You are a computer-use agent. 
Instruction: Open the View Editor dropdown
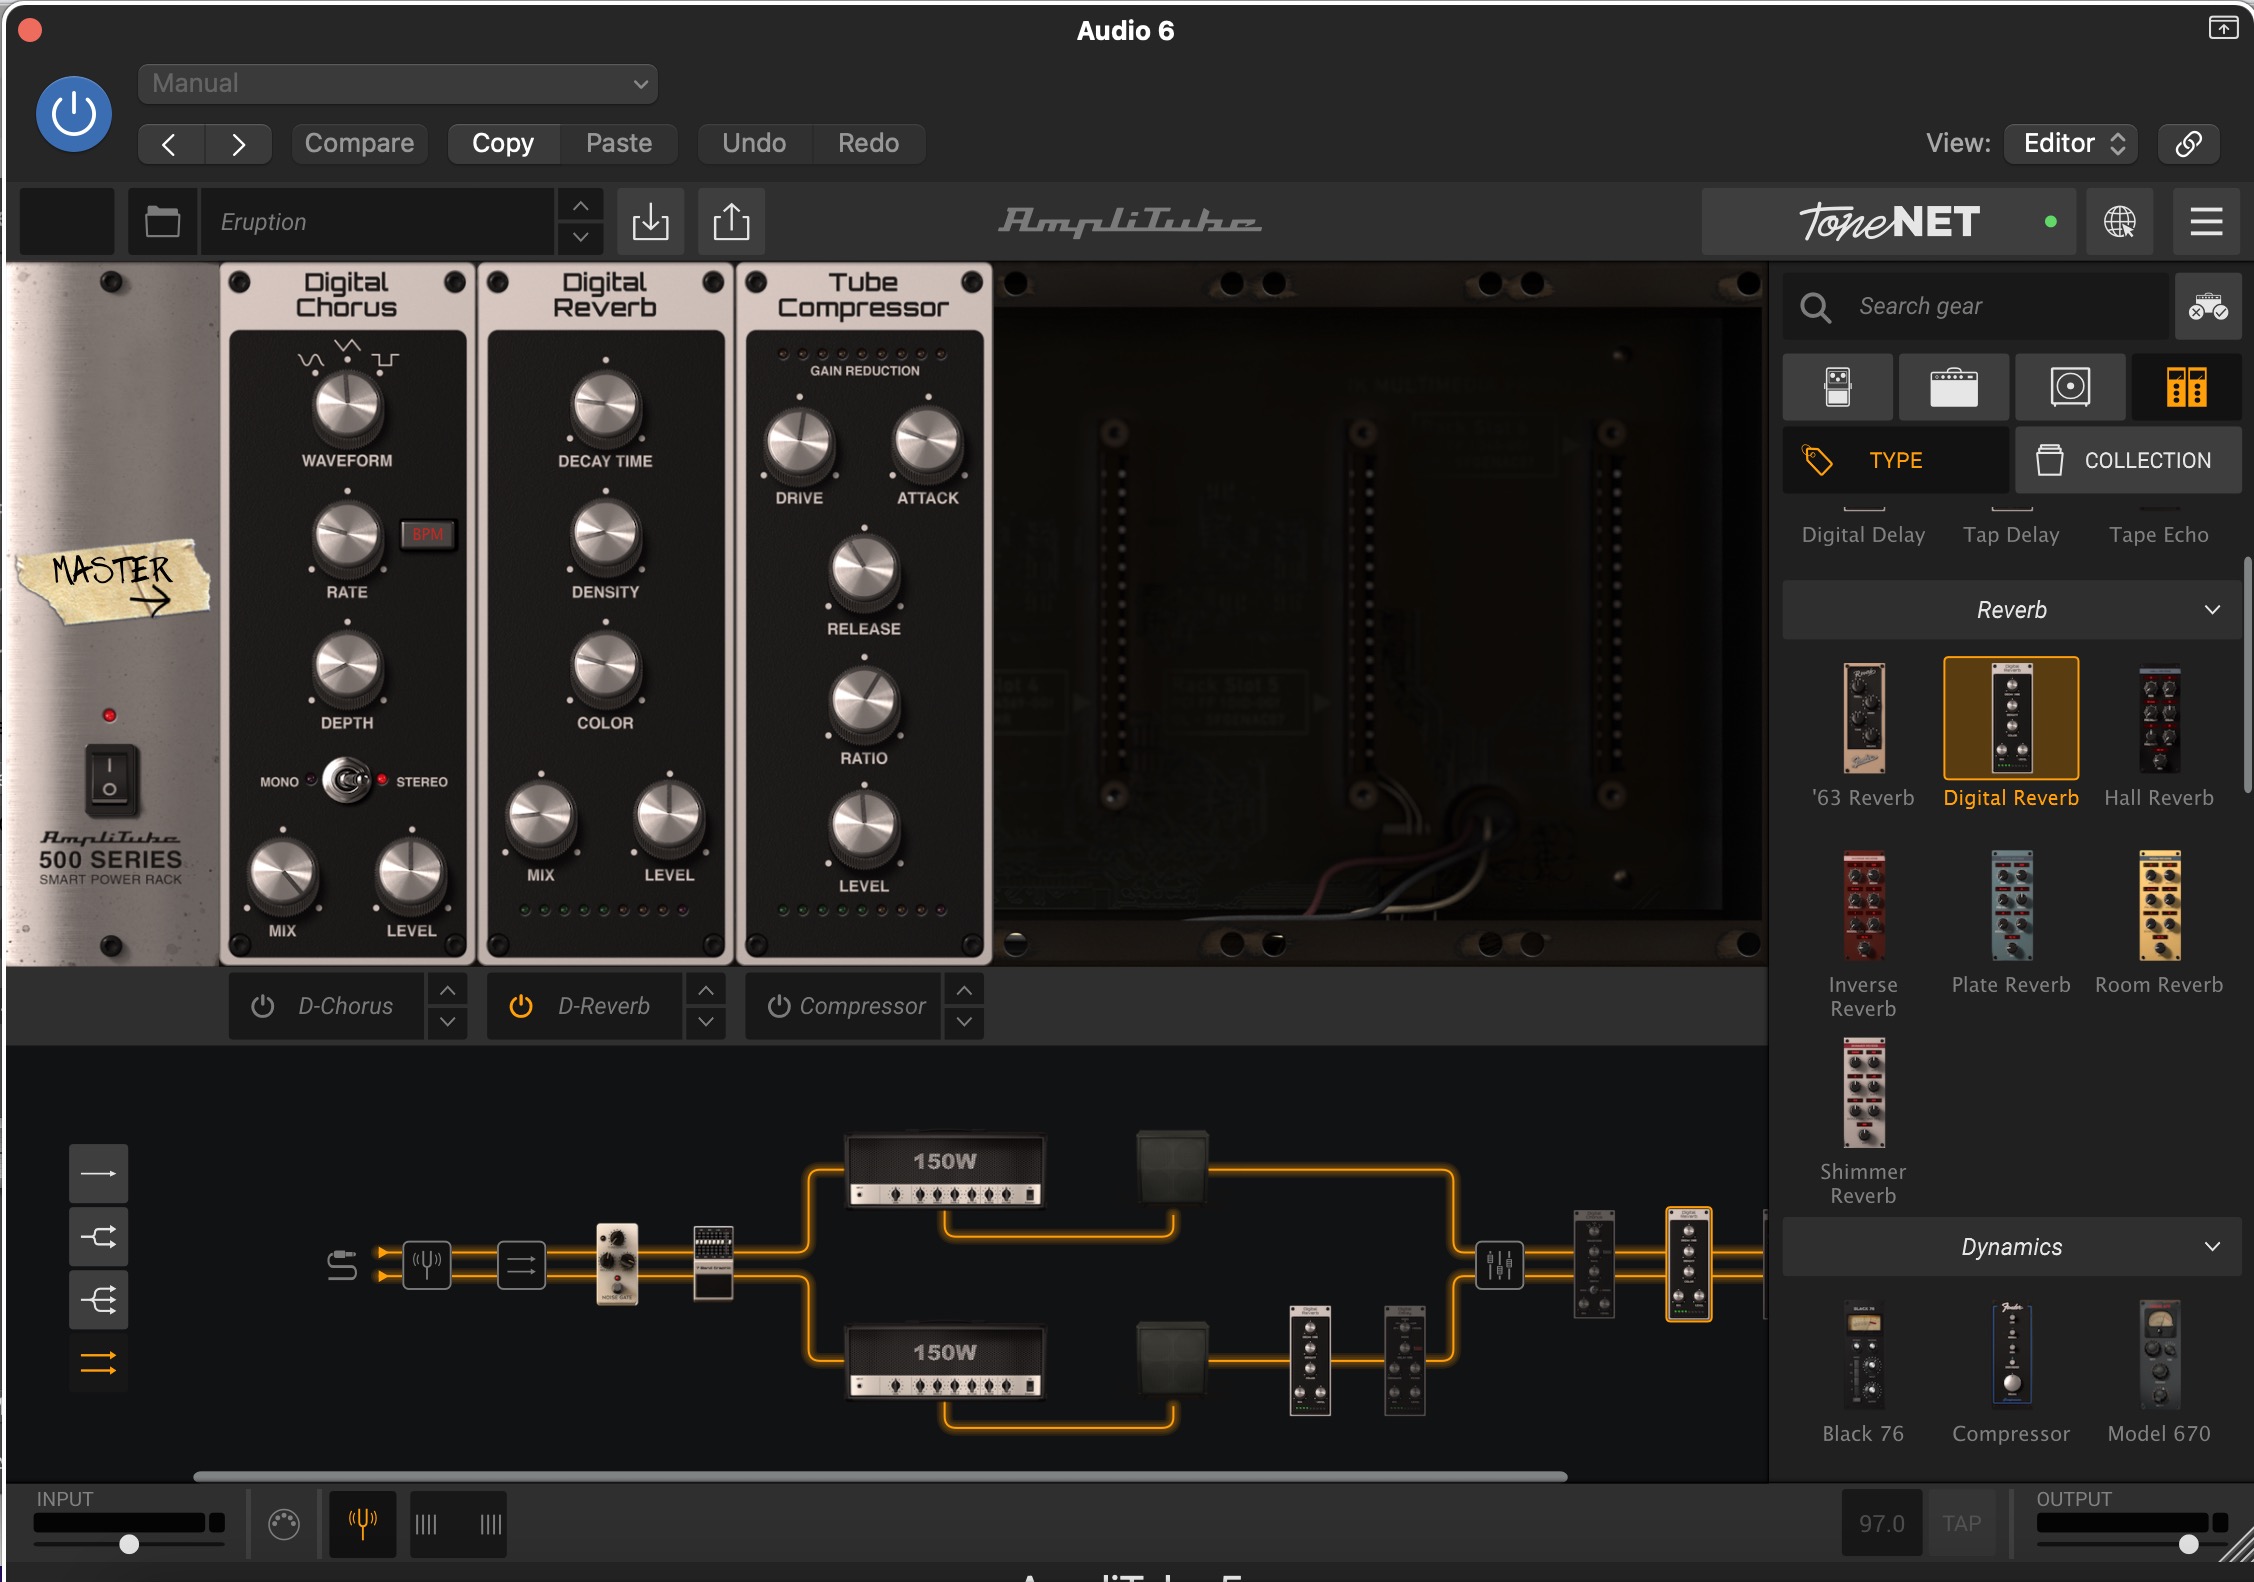tap(2071, 143)
